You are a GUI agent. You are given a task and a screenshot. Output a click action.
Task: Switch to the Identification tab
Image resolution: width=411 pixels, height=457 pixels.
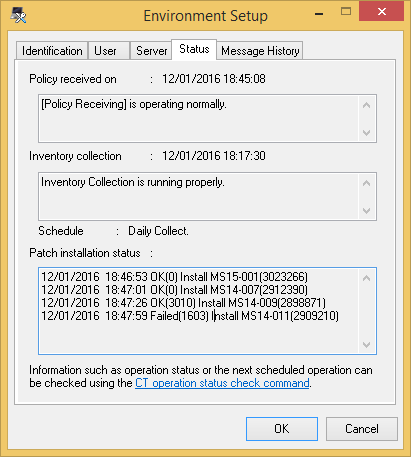pyautogui.click(x=52, y=51)
